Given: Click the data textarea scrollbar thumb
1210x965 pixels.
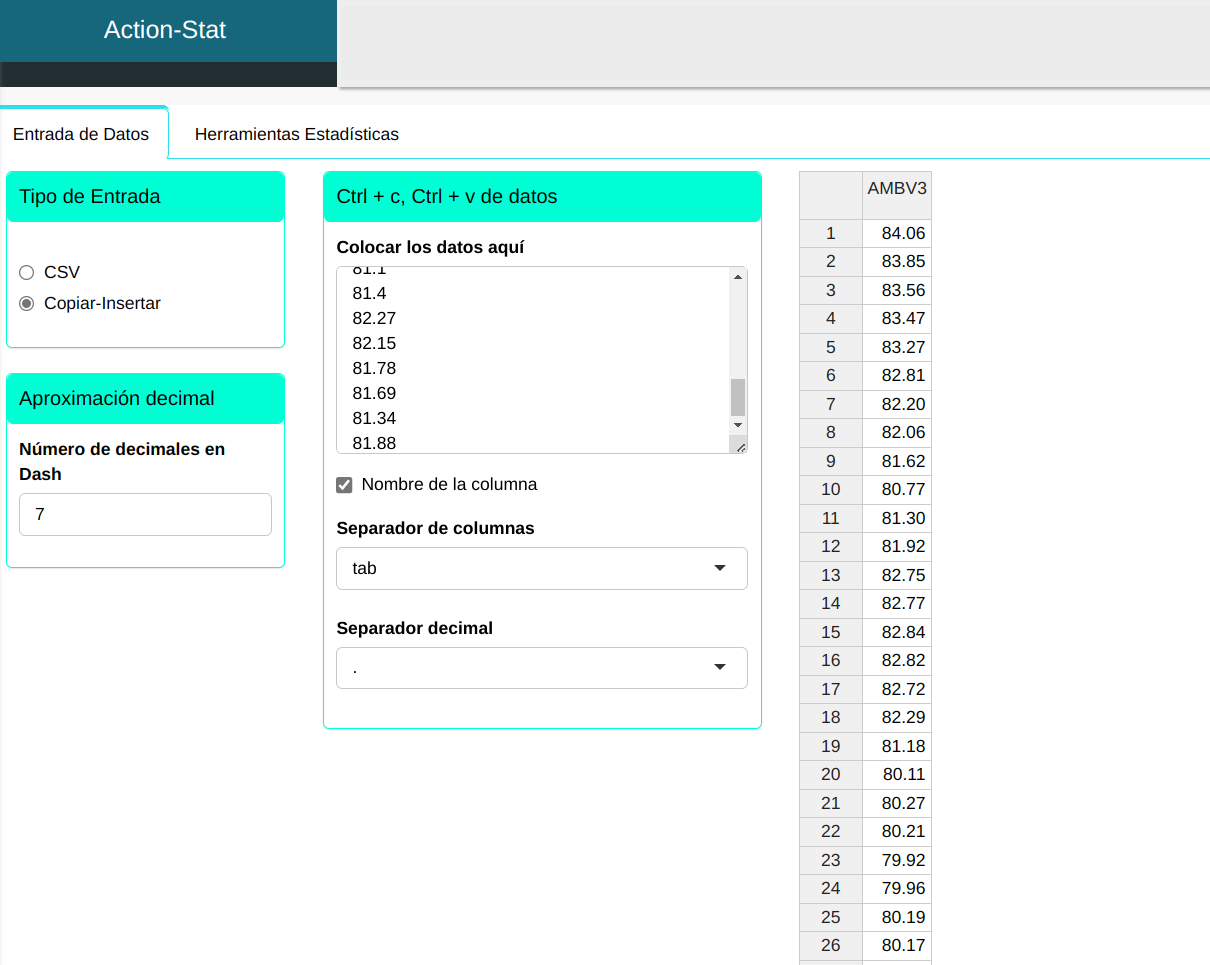Looking at the screenshot, I should (x=738, y=397).
